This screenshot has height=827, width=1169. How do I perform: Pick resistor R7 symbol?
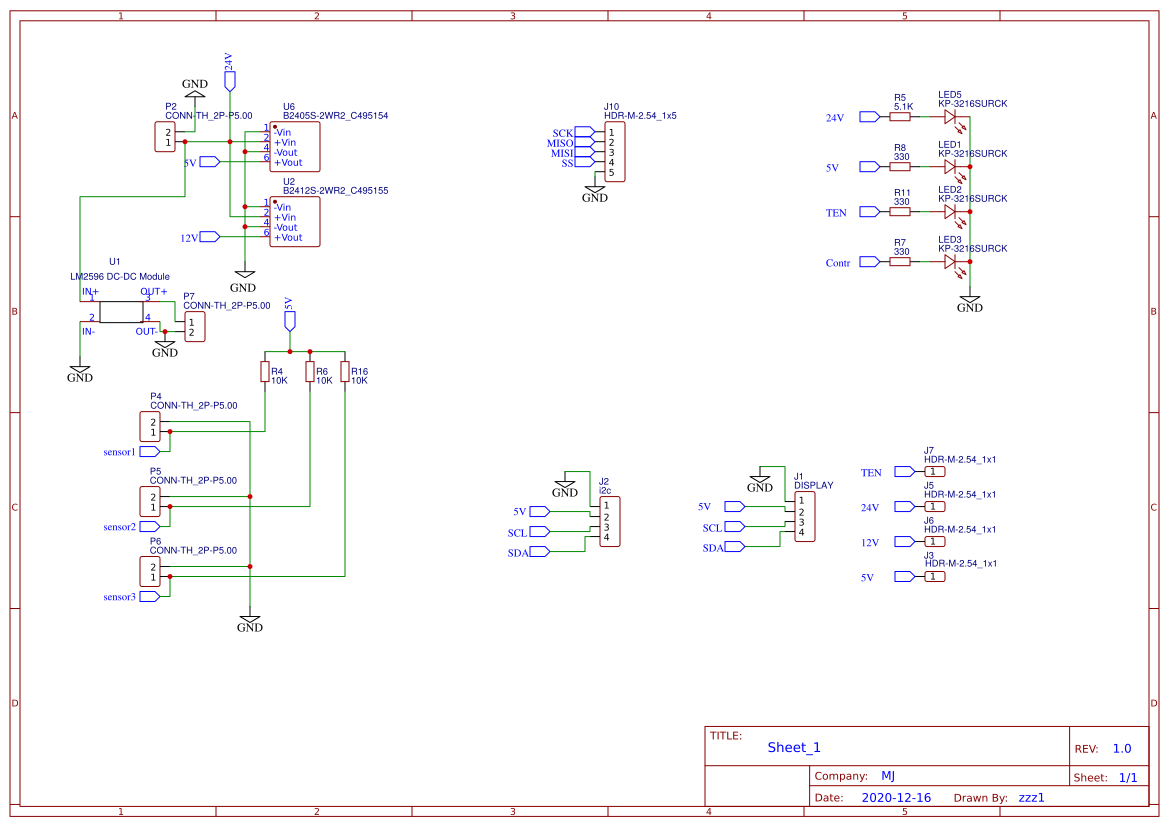[900, 262]
